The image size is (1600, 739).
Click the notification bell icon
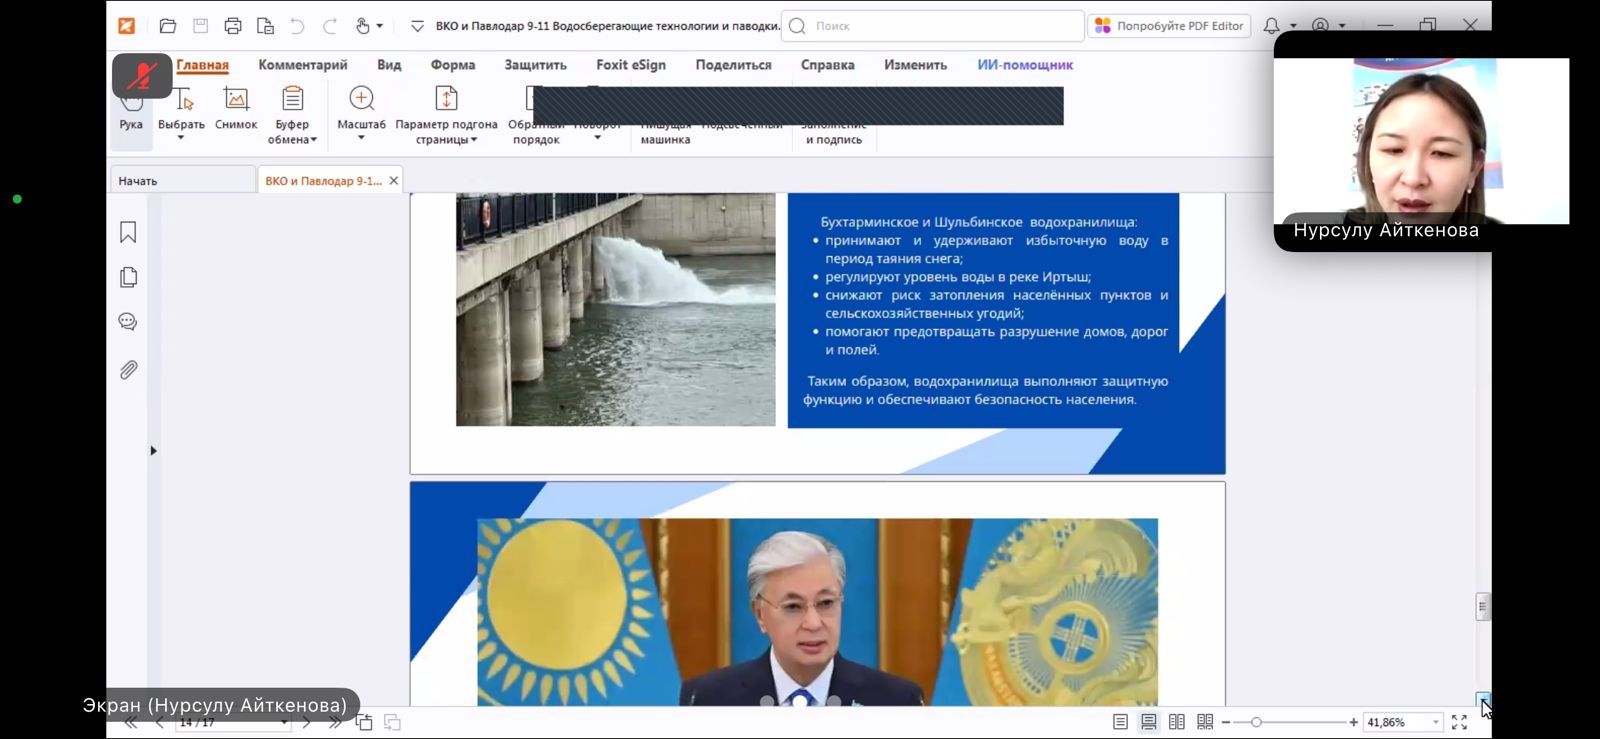[1271, 26]
